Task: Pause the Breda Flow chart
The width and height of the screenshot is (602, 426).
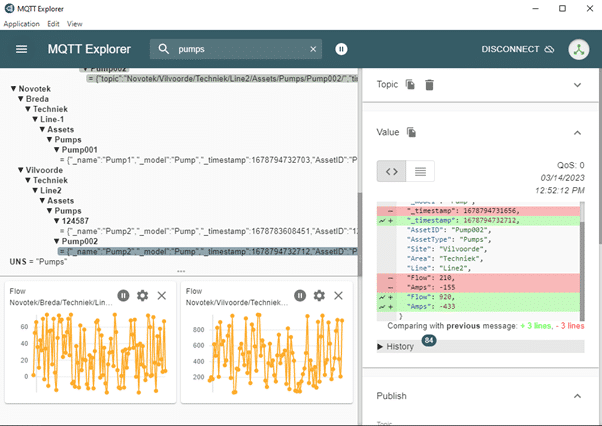Action: [124, 295]
